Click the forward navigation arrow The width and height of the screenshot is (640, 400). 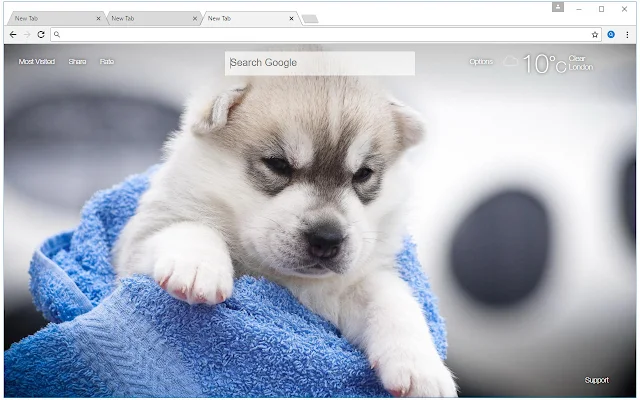coord(27,35)
